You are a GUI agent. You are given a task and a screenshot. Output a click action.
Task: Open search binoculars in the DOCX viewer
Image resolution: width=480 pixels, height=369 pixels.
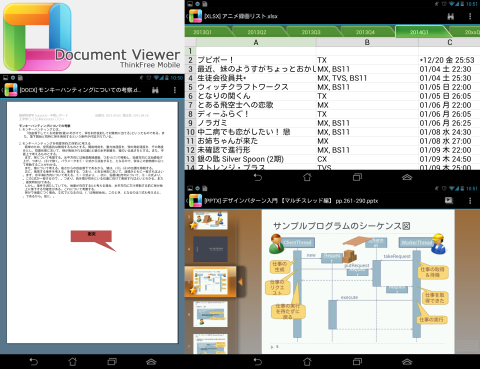[x=155, y=90]
